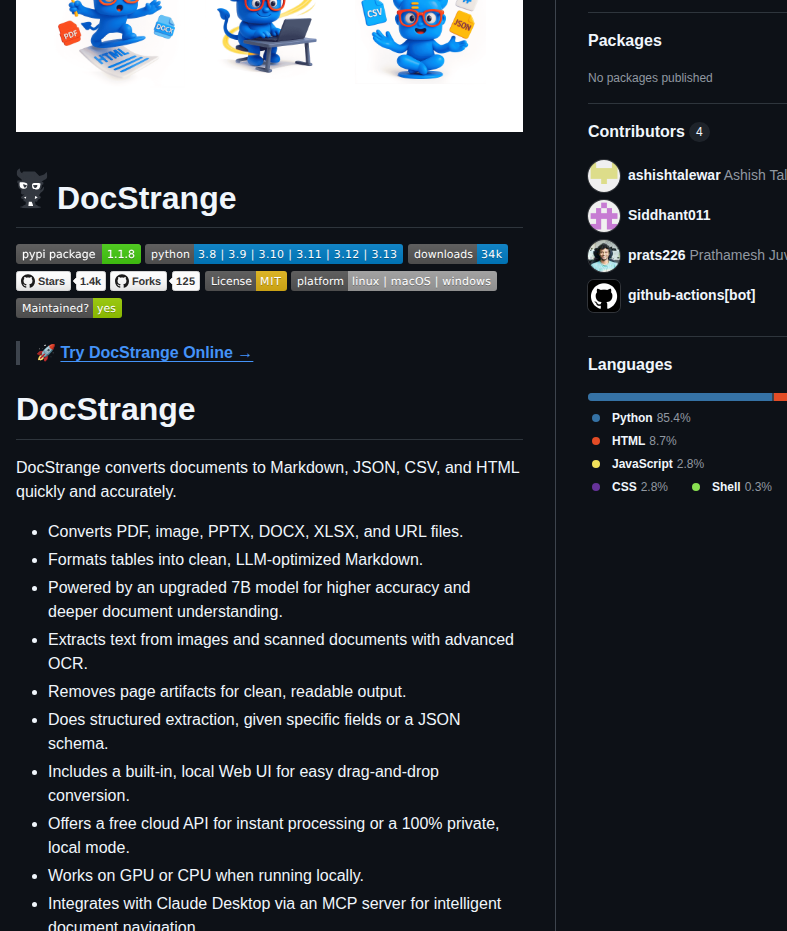This screenshot has width=787, height=931.
Task: Open the github-actions[bot] contributor link
Action: coord(691,296)
